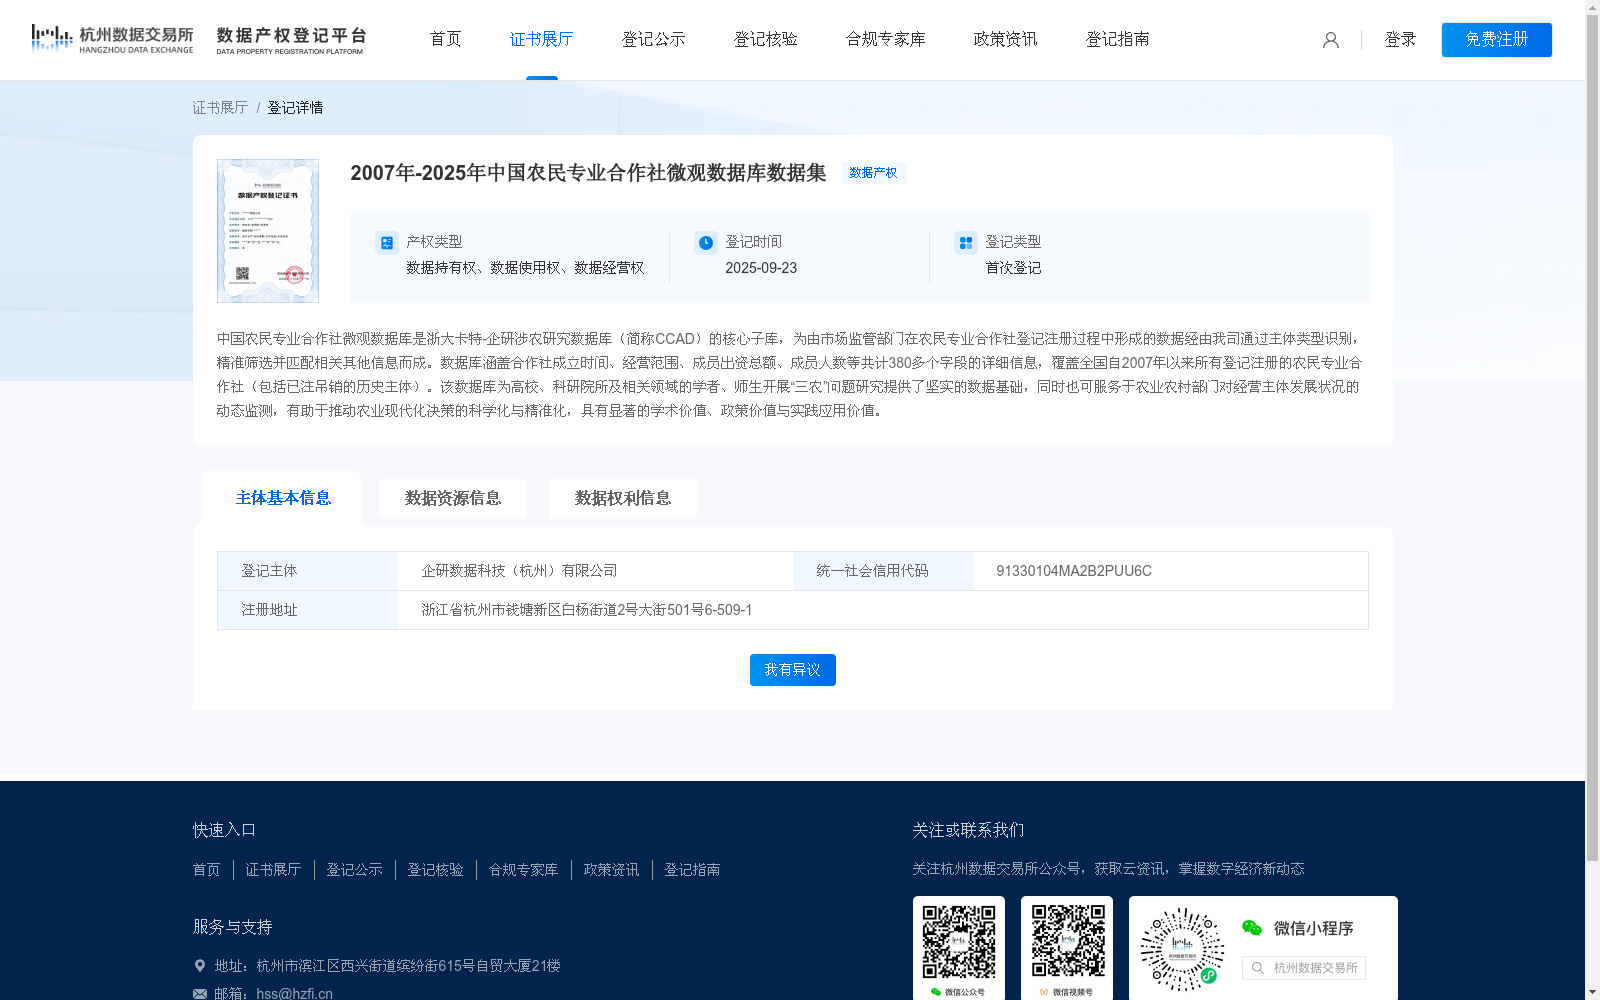
Task: Click the 数据产权登记平台 platform title
Action: (291, 40)
